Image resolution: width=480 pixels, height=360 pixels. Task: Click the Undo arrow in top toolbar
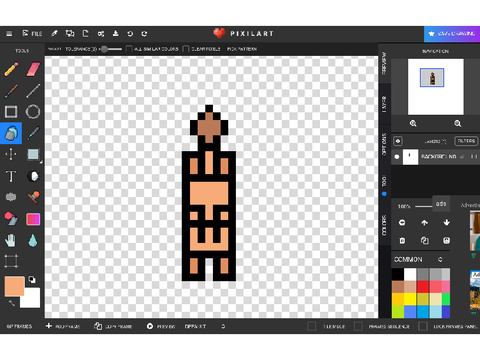[130, 34]
